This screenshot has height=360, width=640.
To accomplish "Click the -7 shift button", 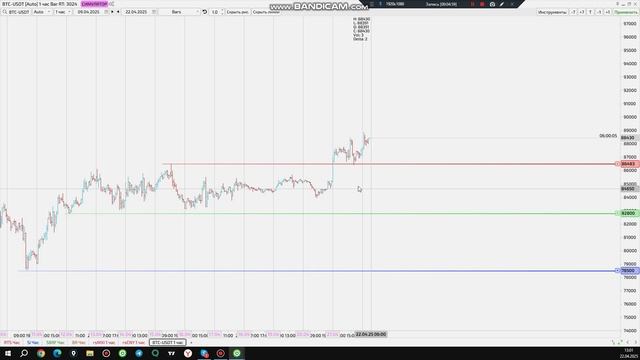I will [573, 12].
